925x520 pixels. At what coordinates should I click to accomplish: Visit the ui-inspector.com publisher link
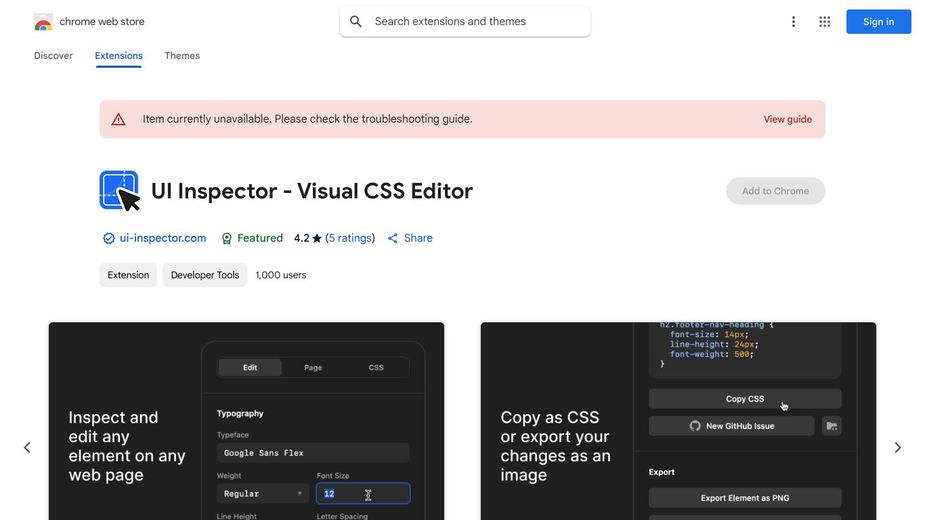[x=162, y=238]
